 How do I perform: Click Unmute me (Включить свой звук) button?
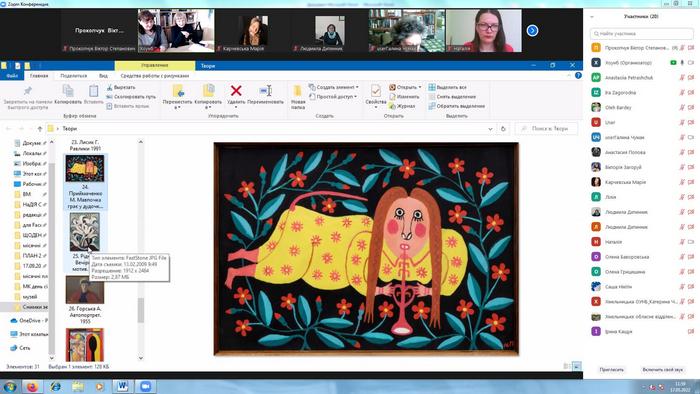(x=662, y=370)
